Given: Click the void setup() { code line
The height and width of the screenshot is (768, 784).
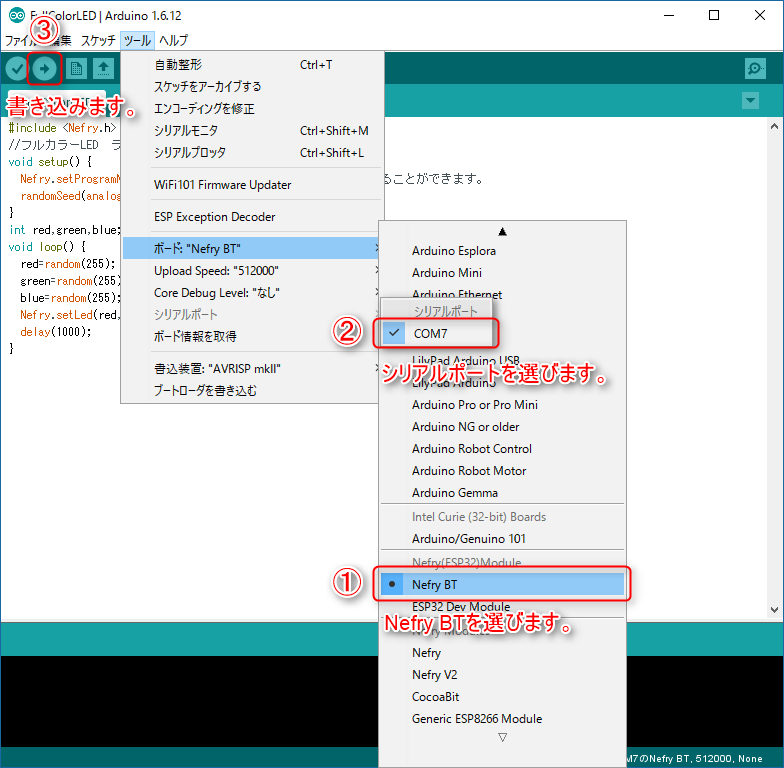Looking at the screenshot, I should click(50, 162).
